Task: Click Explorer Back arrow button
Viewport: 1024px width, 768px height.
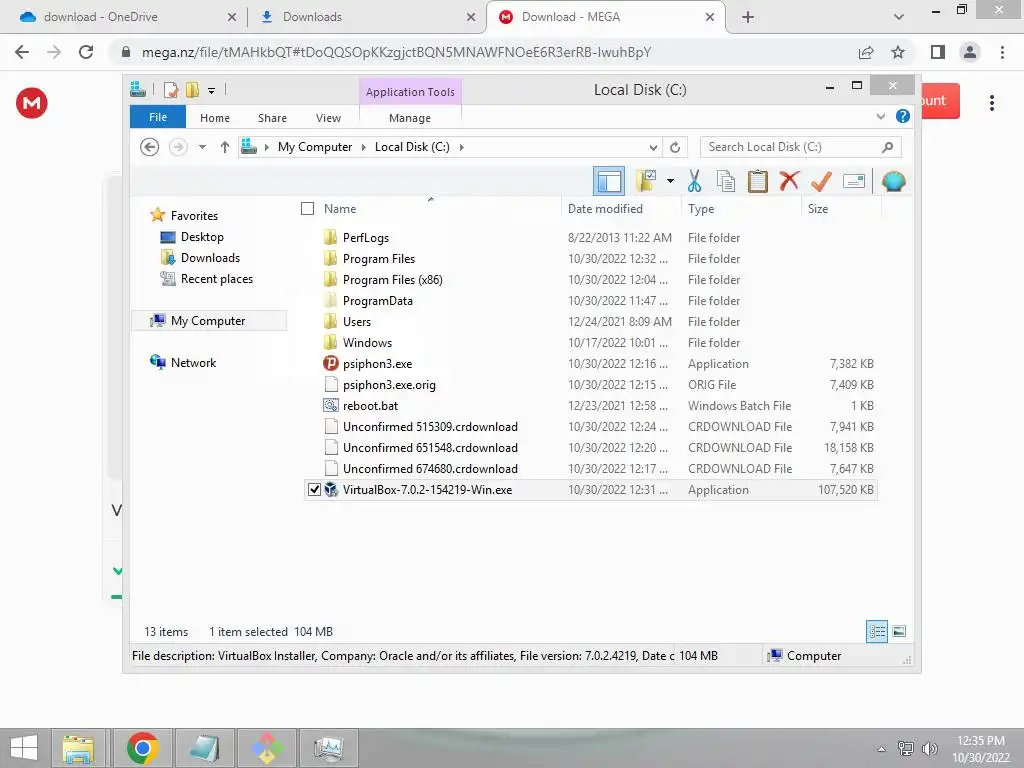Action: click(150, 147)
